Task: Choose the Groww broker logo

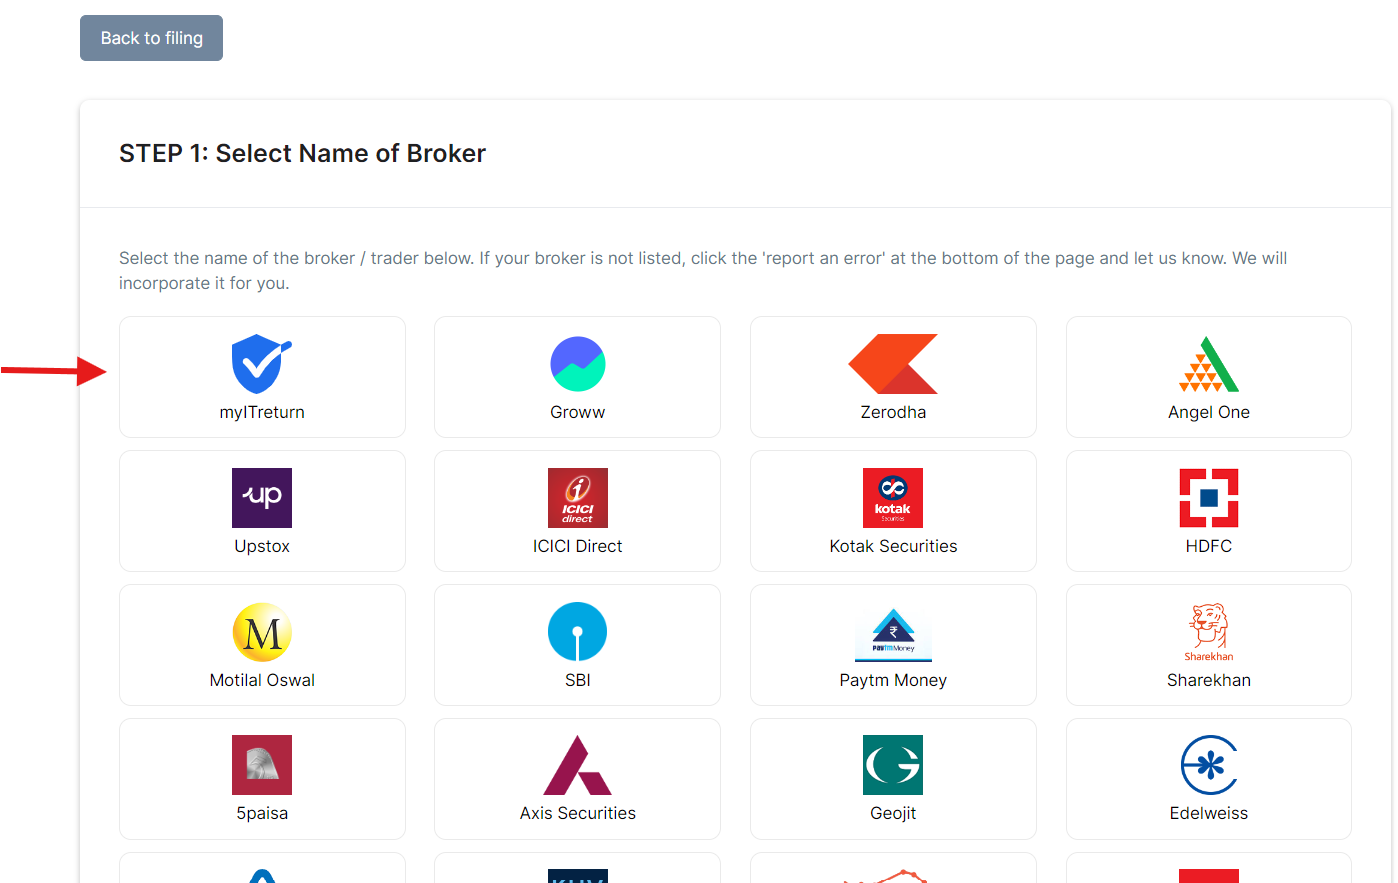Action: click(x=578, y=364)
